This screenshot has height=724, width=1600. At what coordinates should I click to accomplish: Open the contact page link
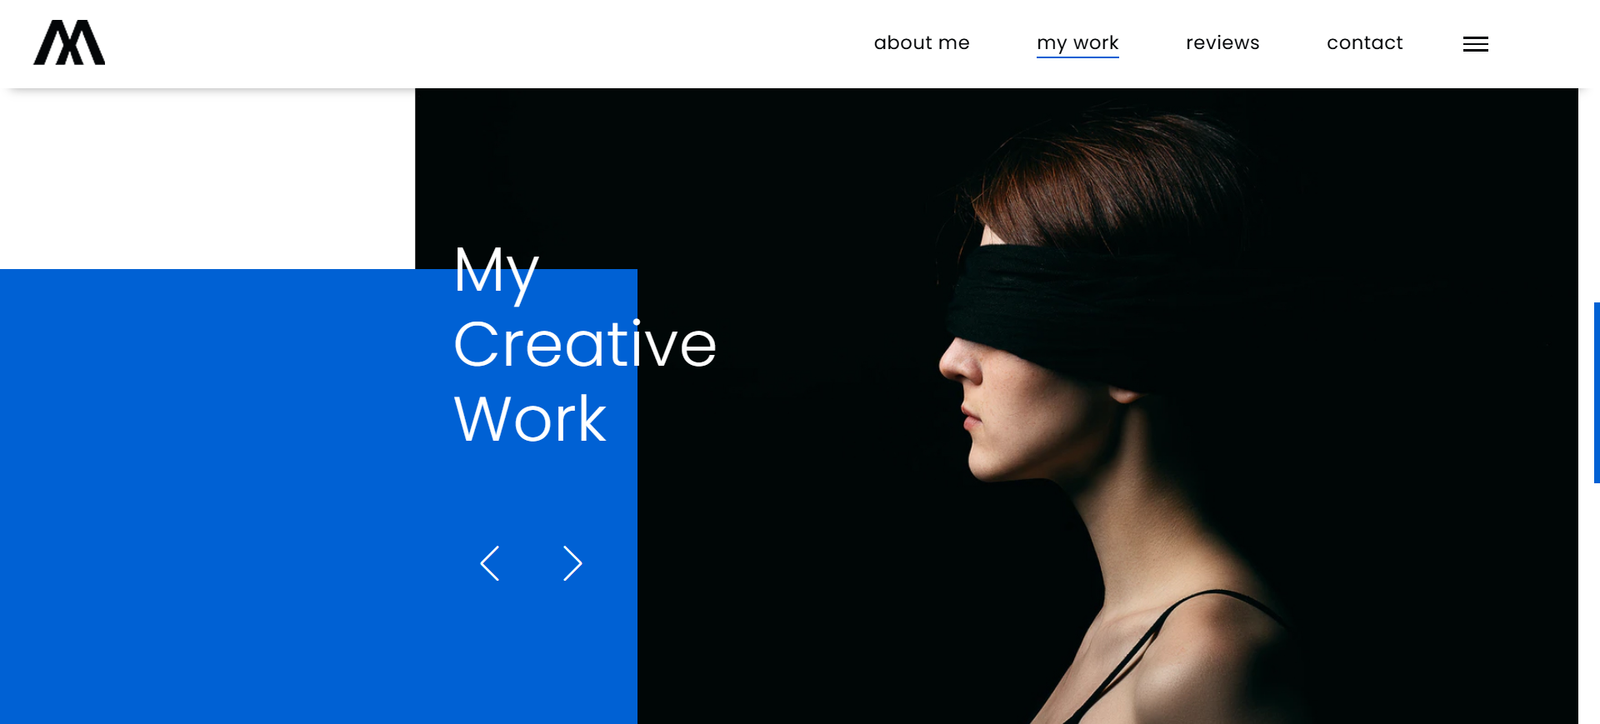point(1364,43)
